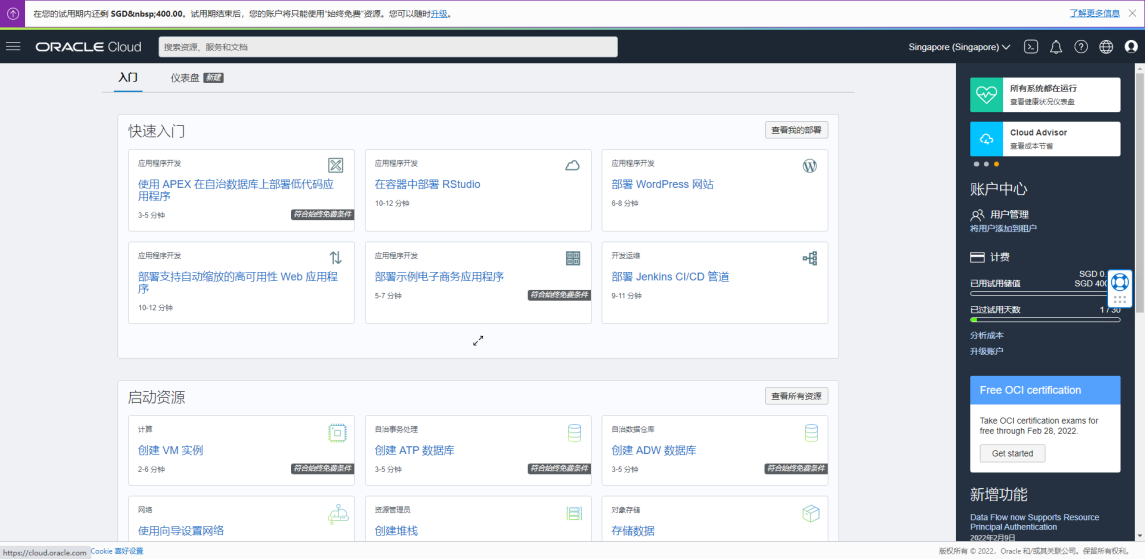Open the announcements bell icon
1145x559 pixels.
pyautogui.click(x=1056, y=47)
